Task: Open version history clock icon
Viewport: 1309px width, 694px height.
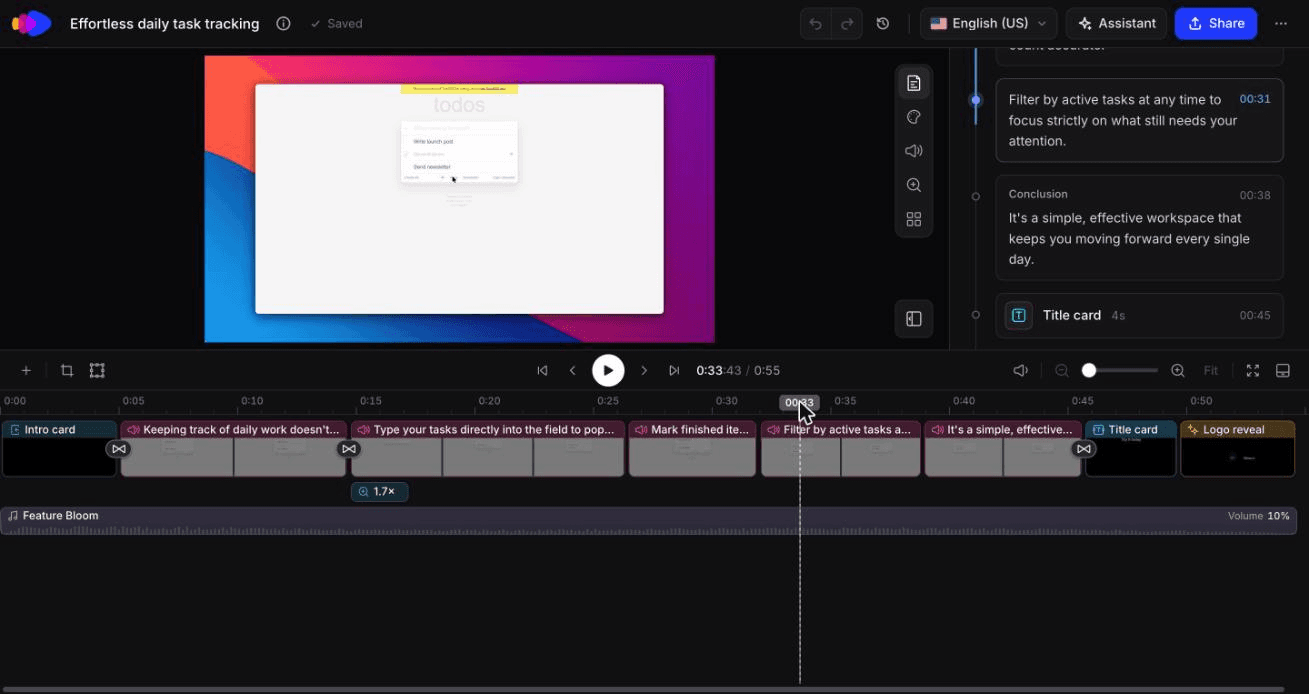Action: point(883,23)
